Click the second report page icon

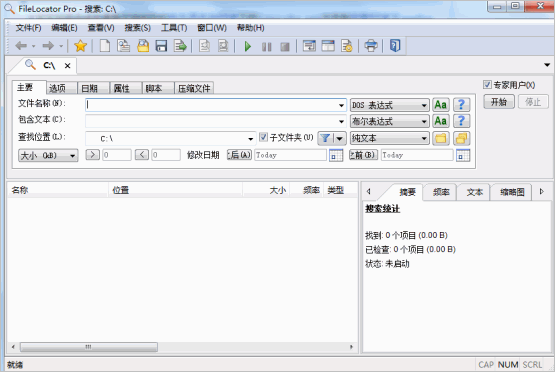[x=223, y=46]
